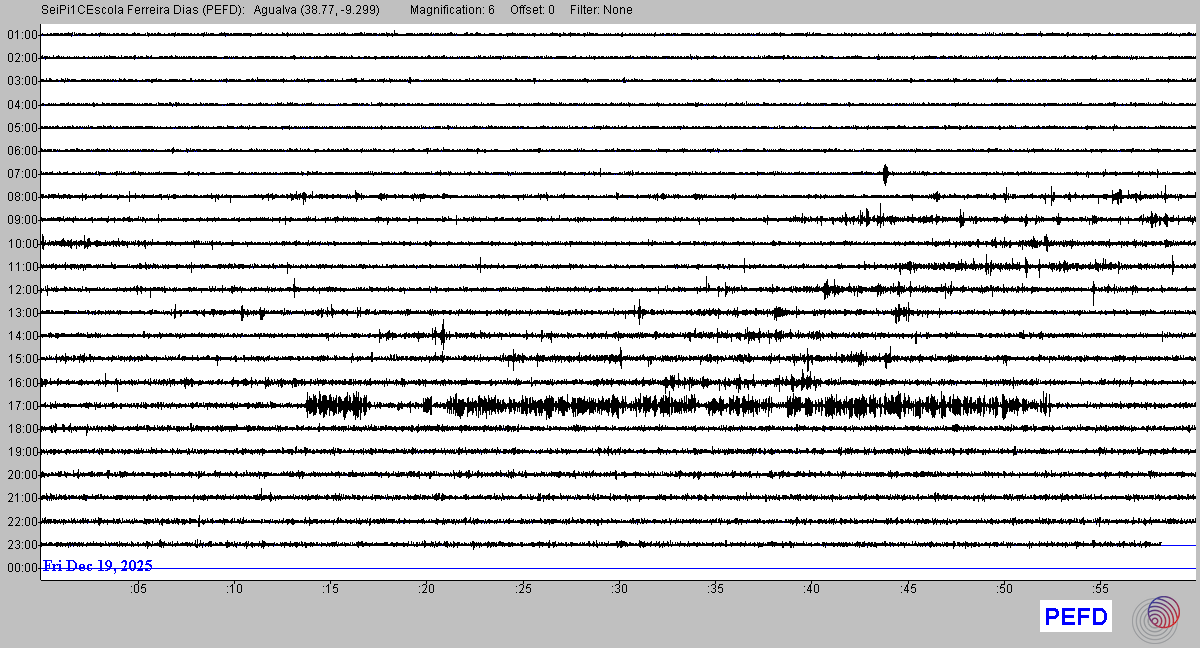1200x648 pixels.
Task: Click the 'Magnification: 6' header text
Action: click(x=452, y=10)
